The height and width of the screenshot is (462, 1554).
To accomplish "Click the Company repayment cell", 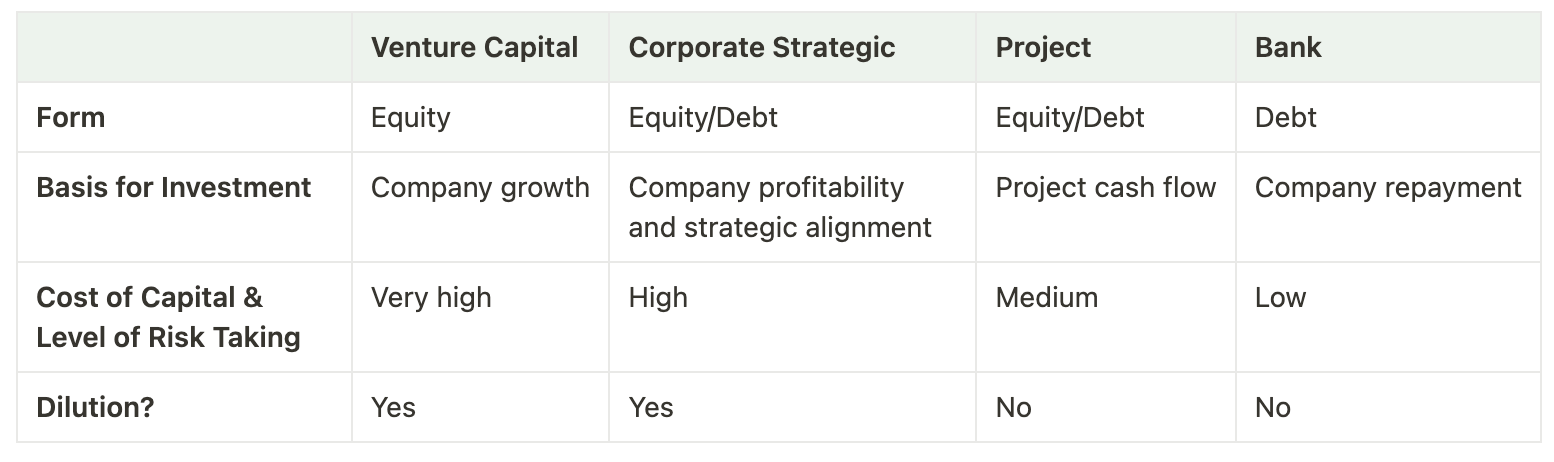I will pos(1387,187).
